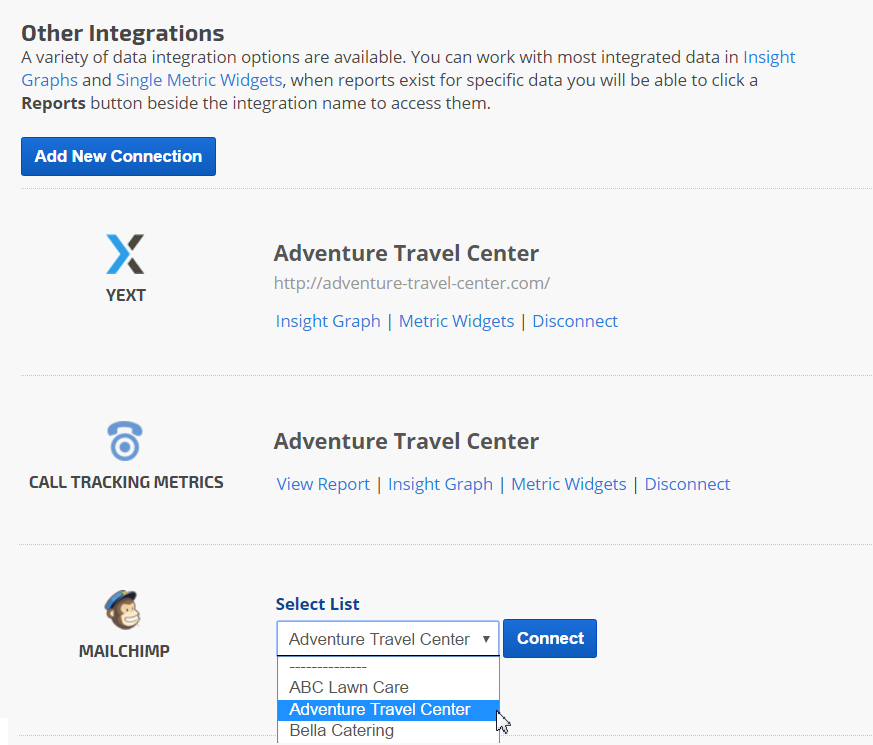Click the adventure-travel-center.com URL
This screenshot has width=873, height=745.
pyautogui.click(x=412, y=283)
